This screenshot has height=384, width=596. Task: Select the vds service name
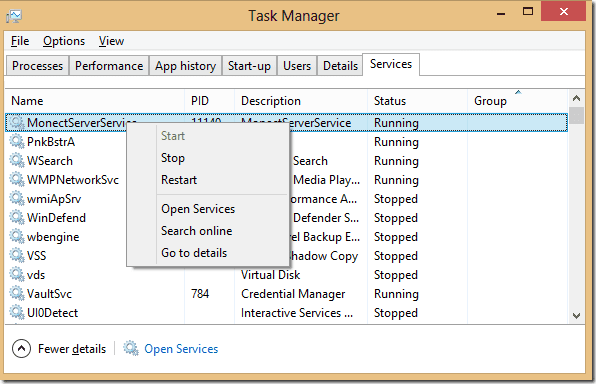coord(36,275)
